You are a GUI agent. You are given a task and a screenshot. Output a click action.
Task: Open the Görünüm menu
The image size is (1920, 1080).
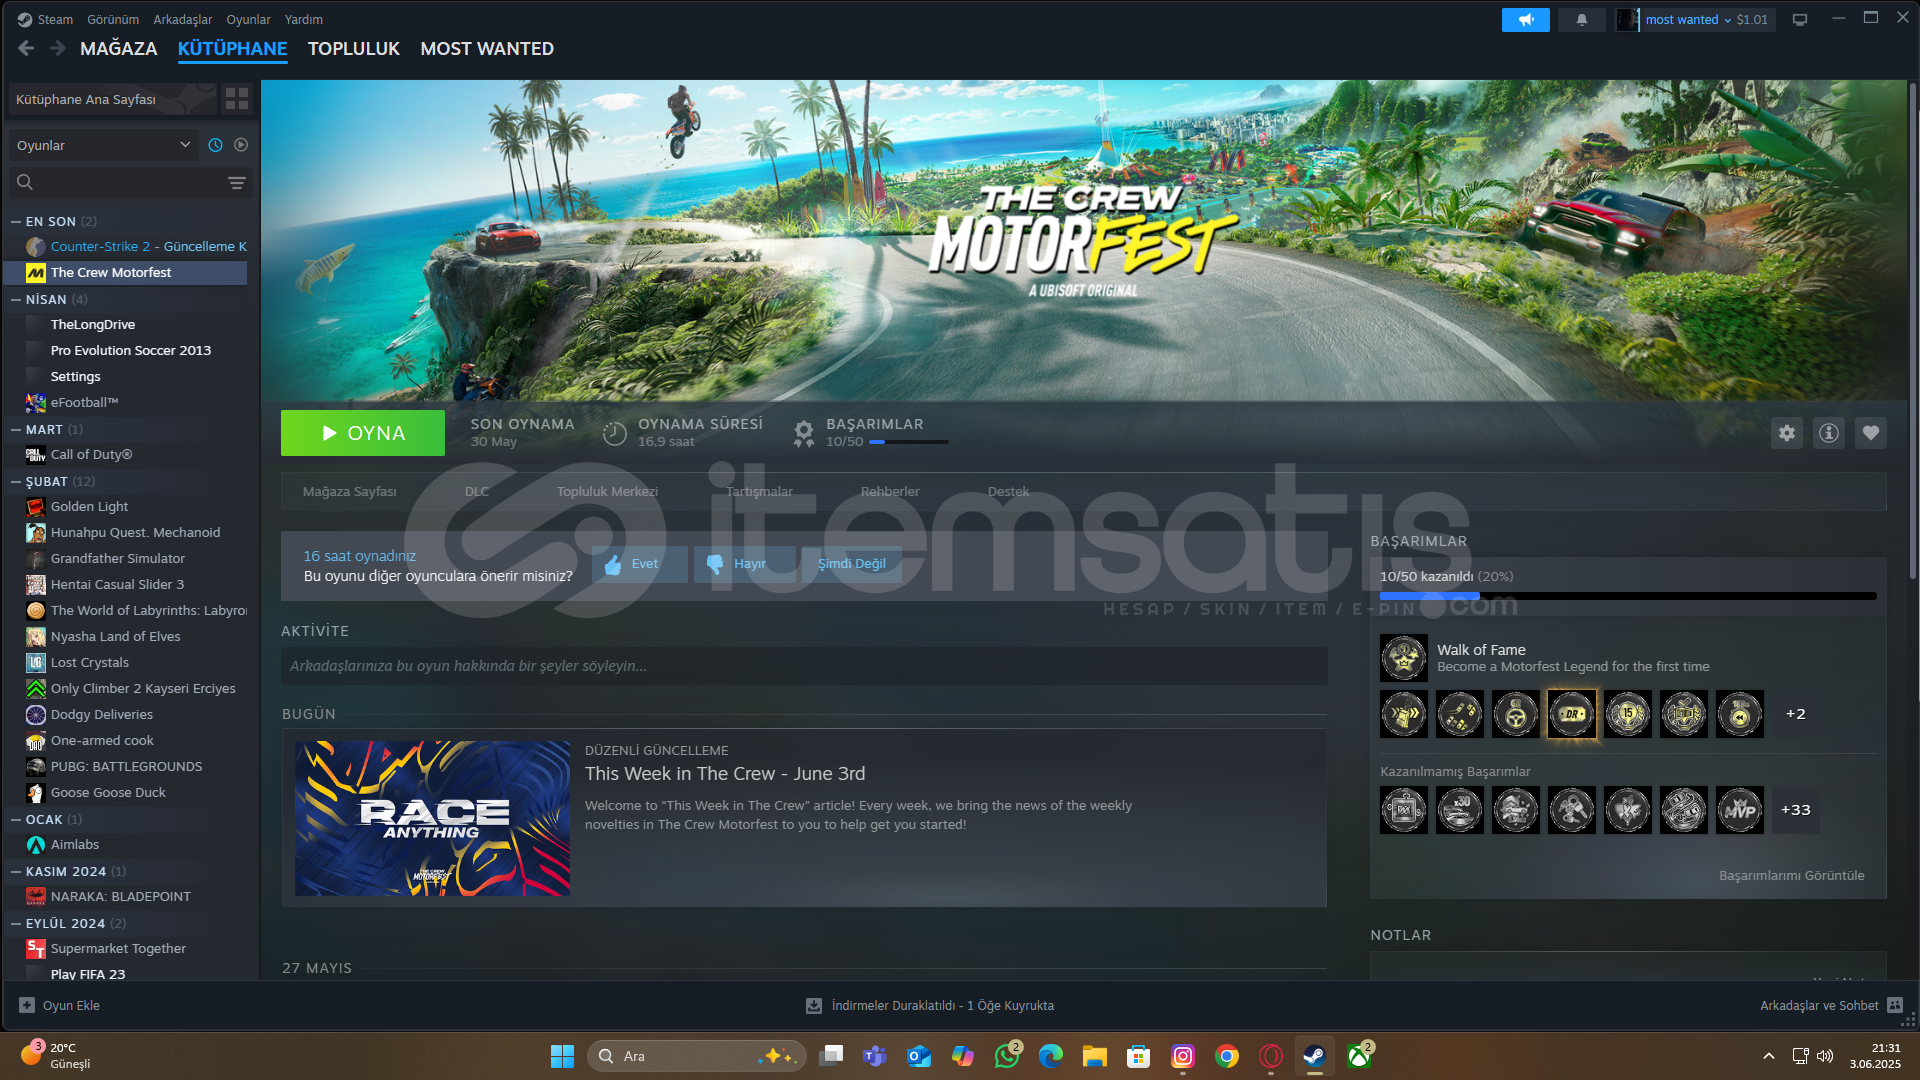tap(113, 19)
